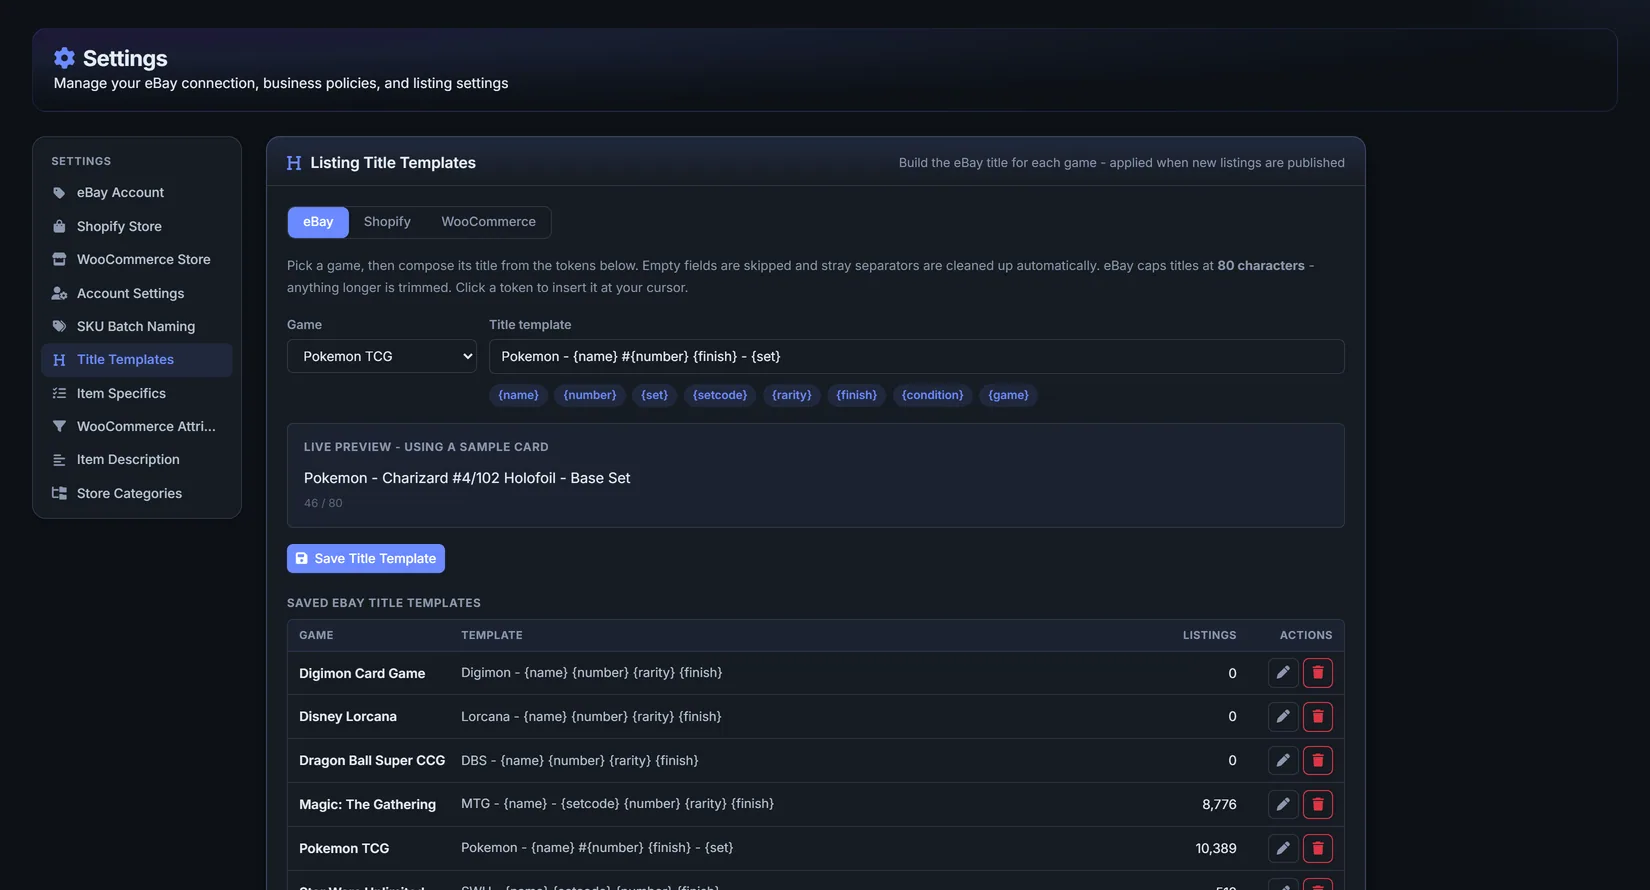Edit the Pokemon TCG saved template

pos(1283,849)
